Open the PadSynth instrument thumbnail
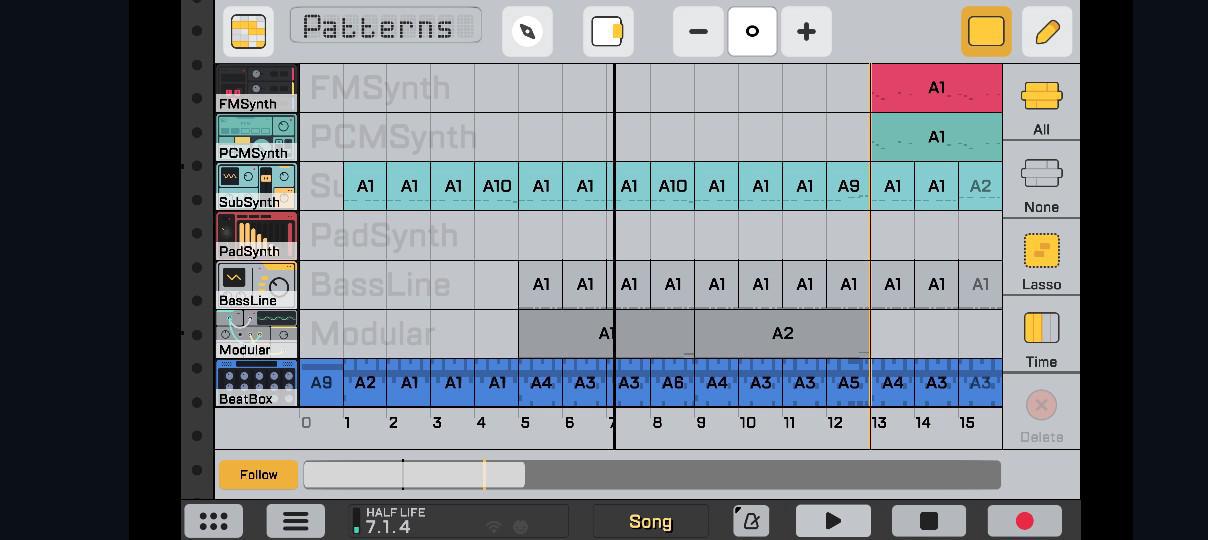 pos(257,235)
